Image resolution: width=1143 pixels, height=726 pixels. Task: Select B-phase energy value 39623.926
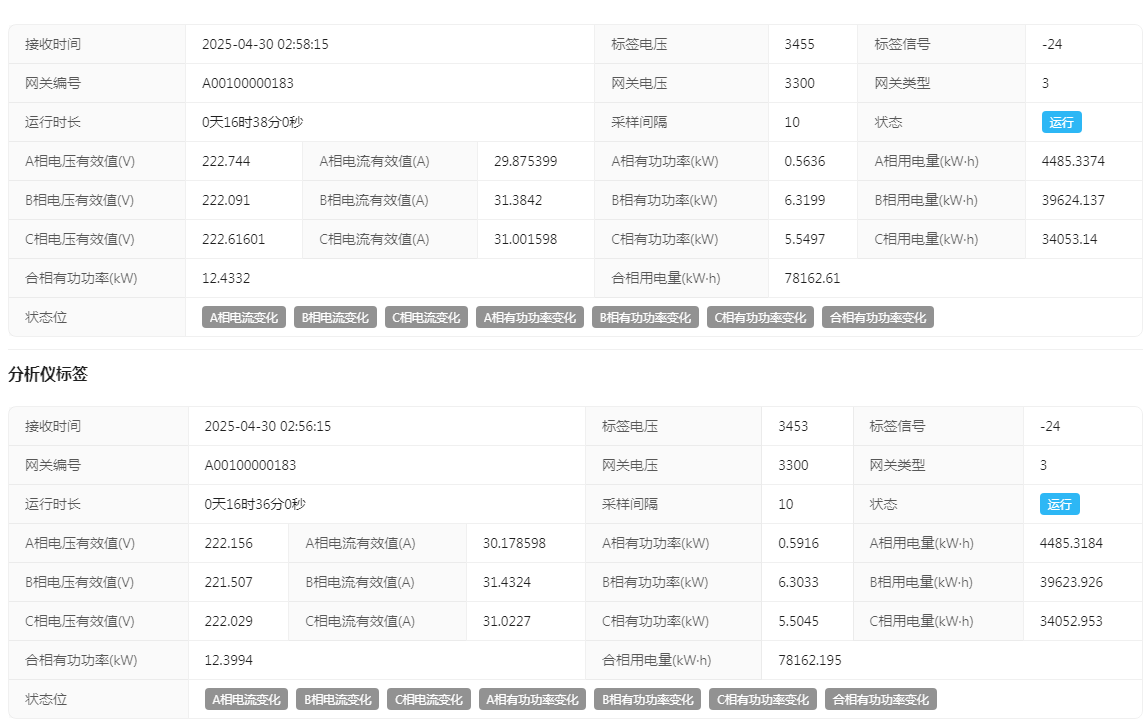coord(1071,582)
